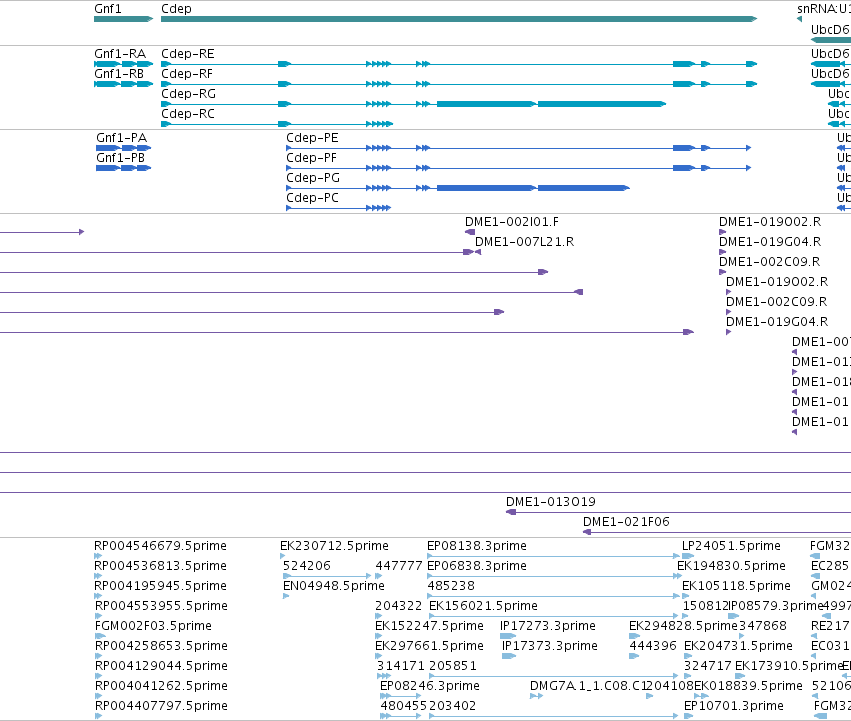Open the Cdep-RF transcript

coord(187,74)
